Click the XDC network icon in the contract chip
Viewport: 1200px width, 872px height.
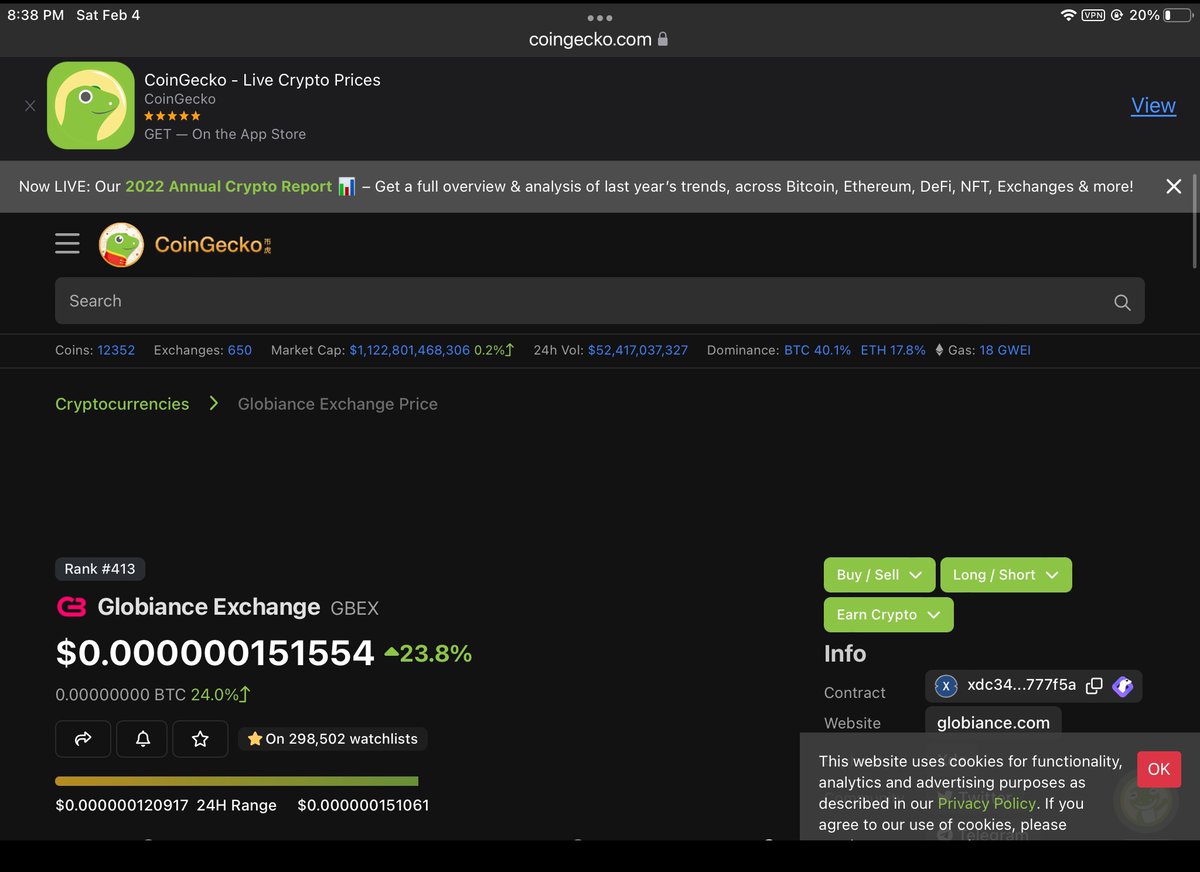coord(946,686)
